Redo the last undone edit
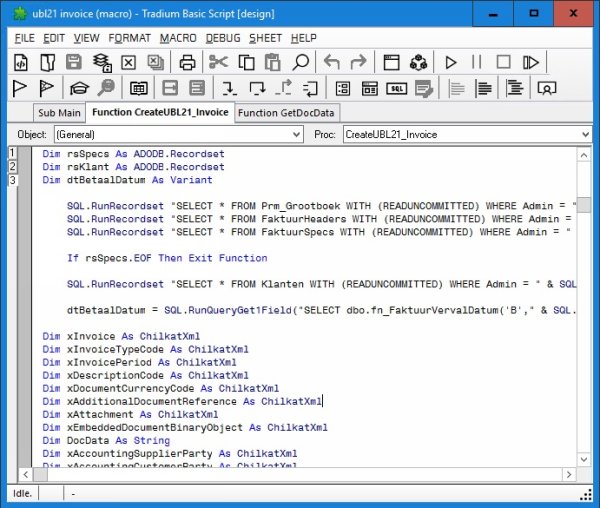Image resolution: width=600 pixels, height=508 pixels. [x=359, y=62]
